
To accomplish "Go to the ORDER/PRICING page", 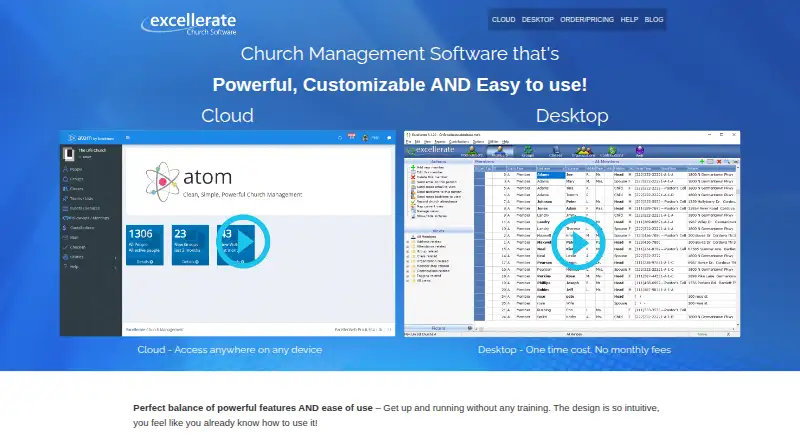I will coord(587,19).
